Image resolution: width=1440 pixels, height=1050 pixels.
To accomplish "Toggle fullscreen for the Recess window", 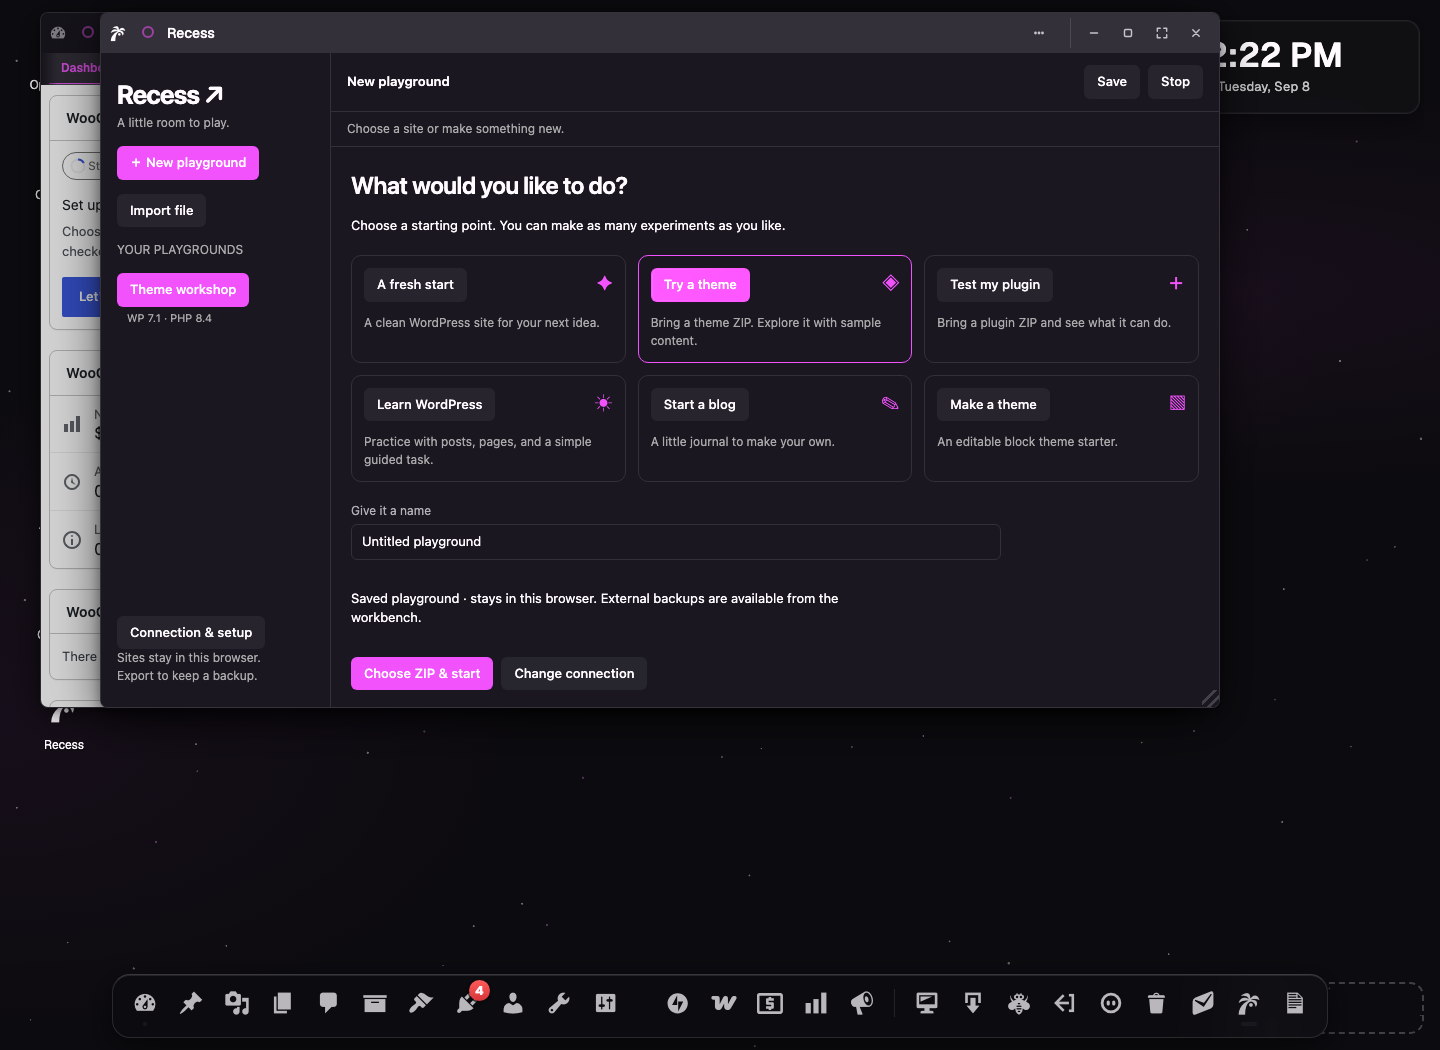I will 1162,33.
